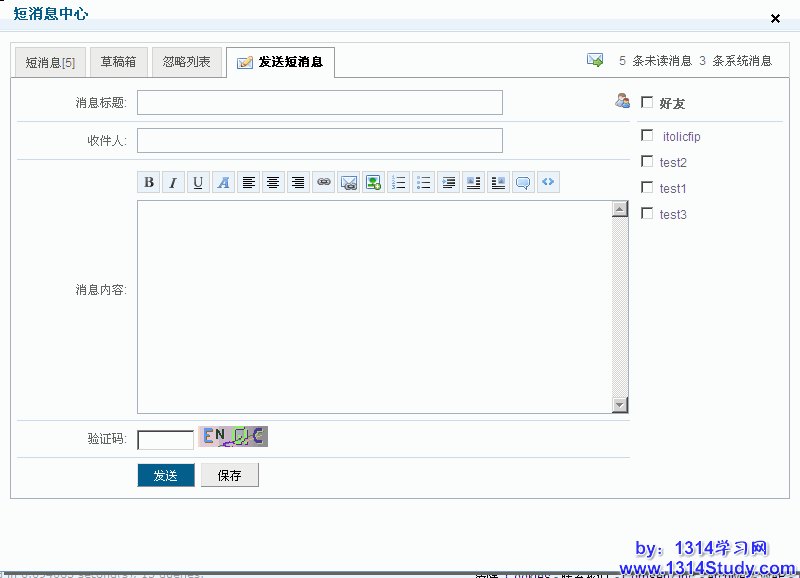Insert a quote with the speech bubble icon
Screen dimensions: 800x578
click(x=523, y=182)
